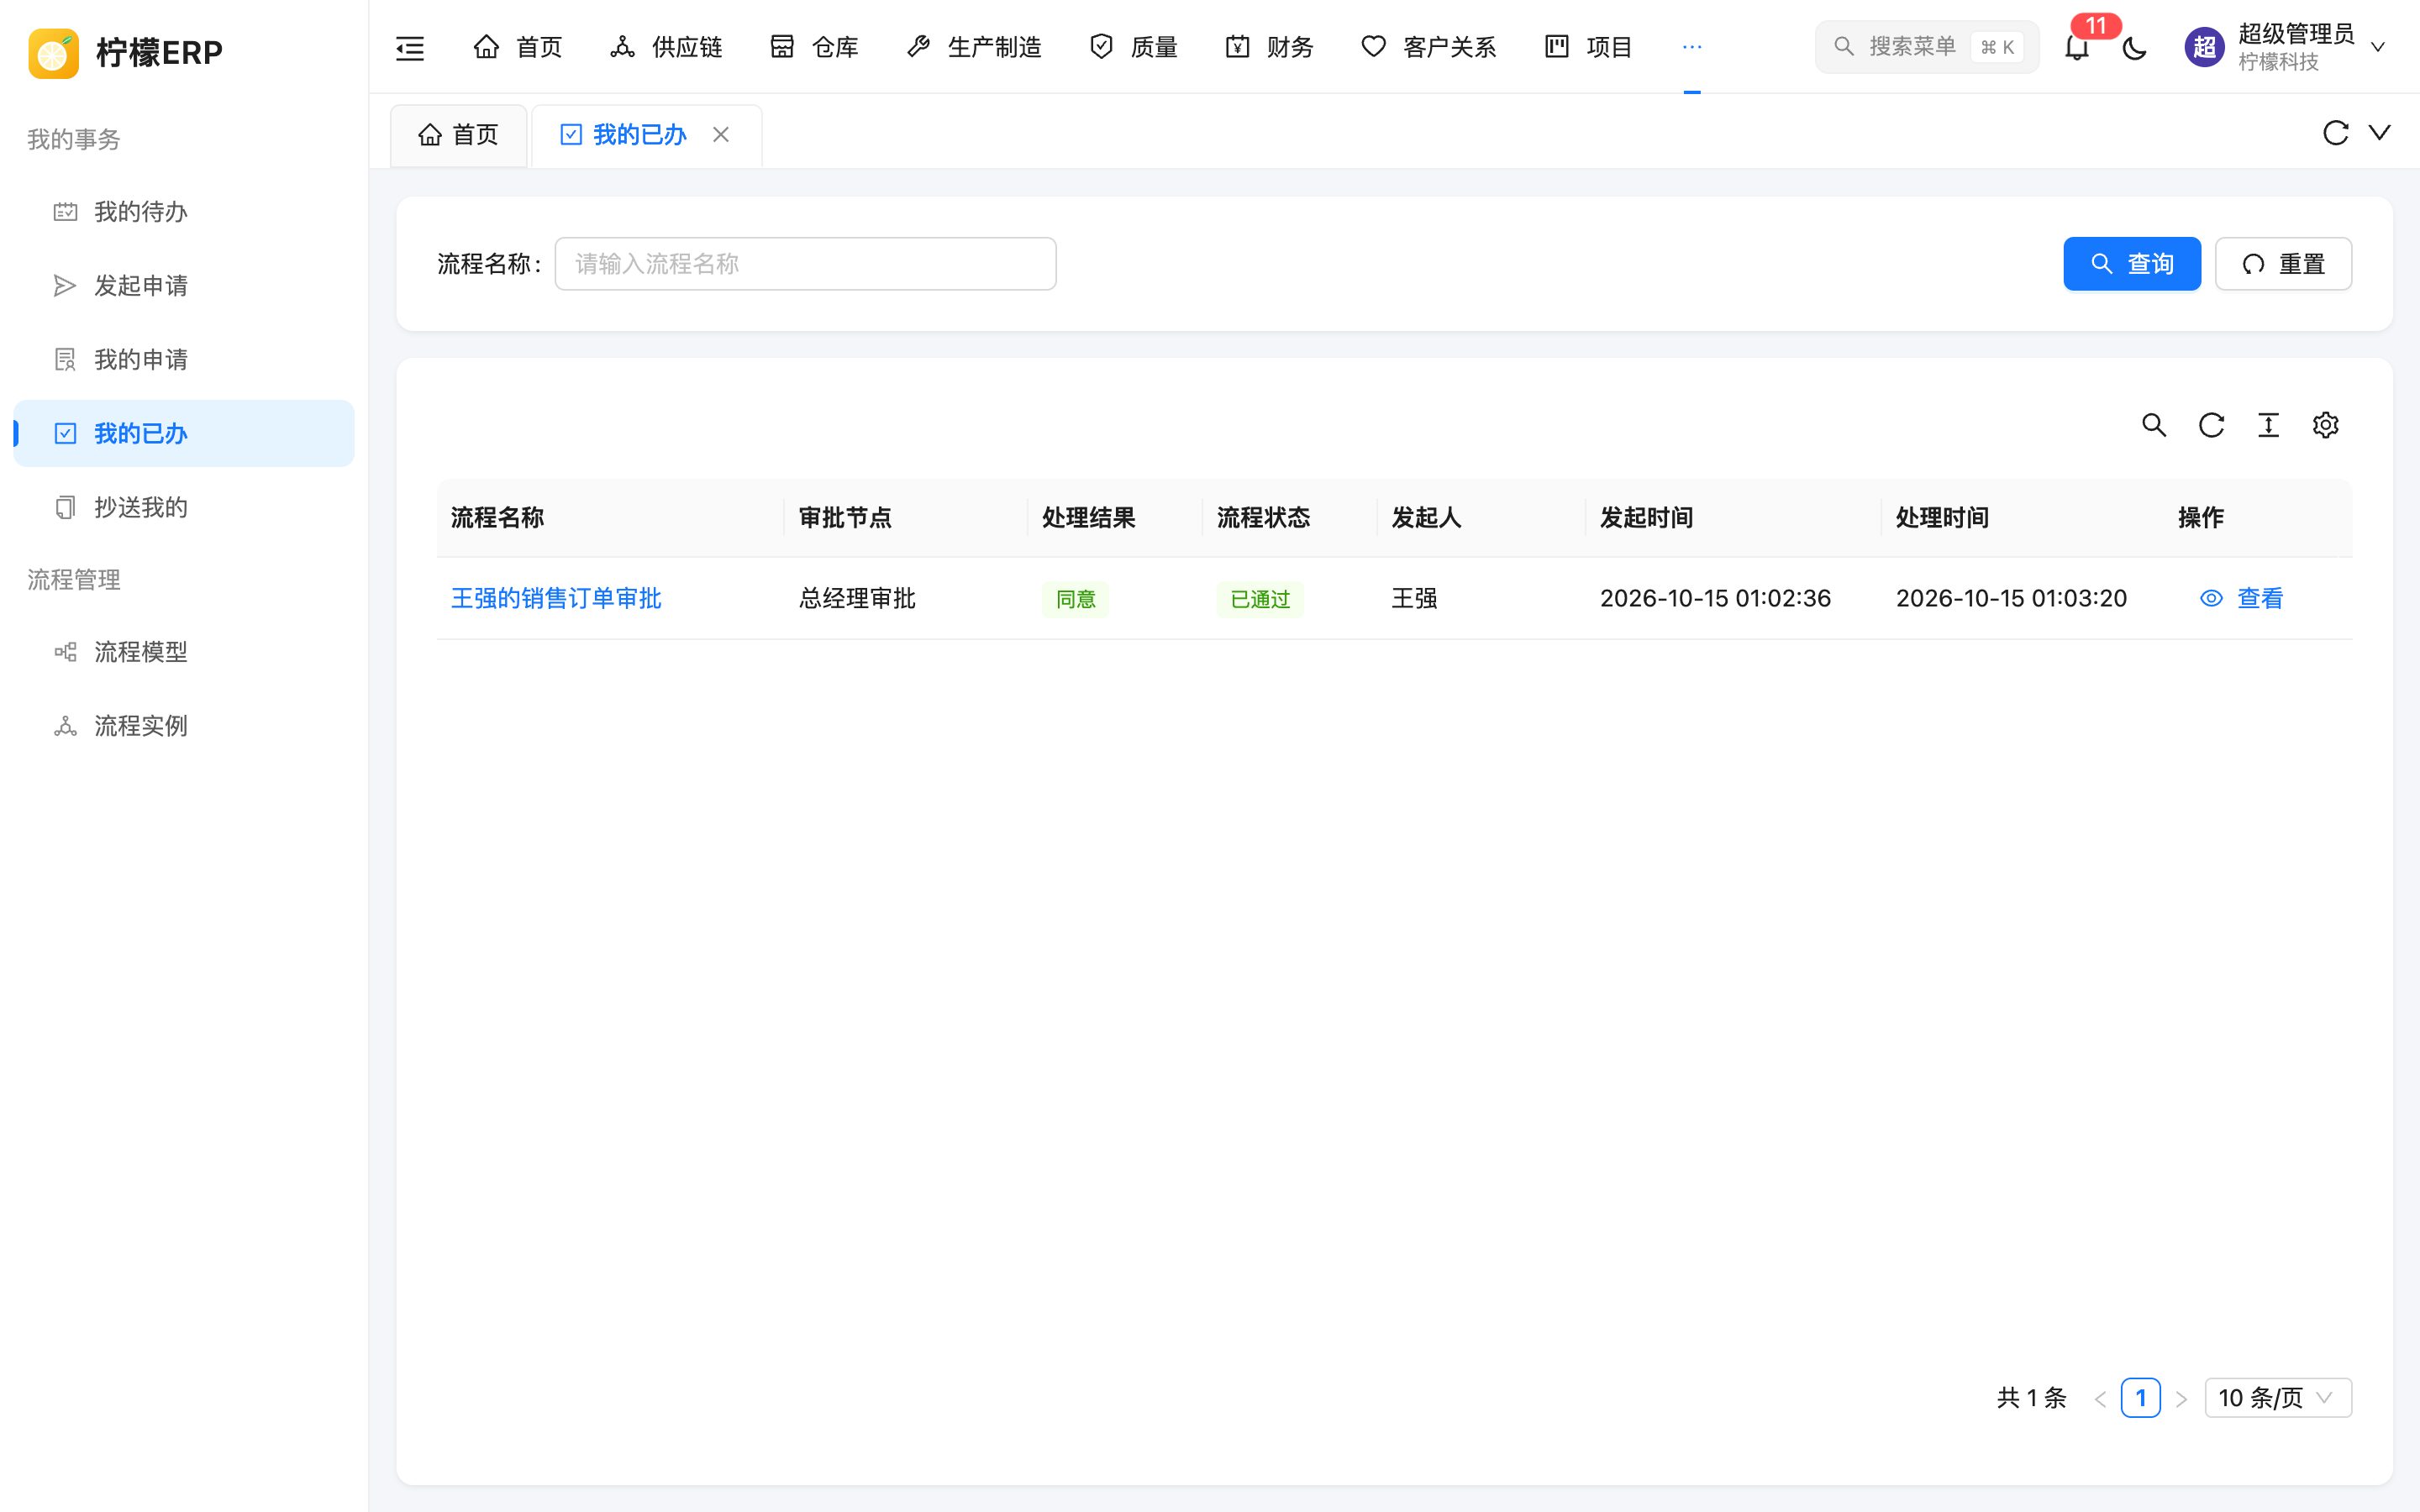Open the notification bell with 11 alerts
2420x1512 pixels.
point(2077,47)
